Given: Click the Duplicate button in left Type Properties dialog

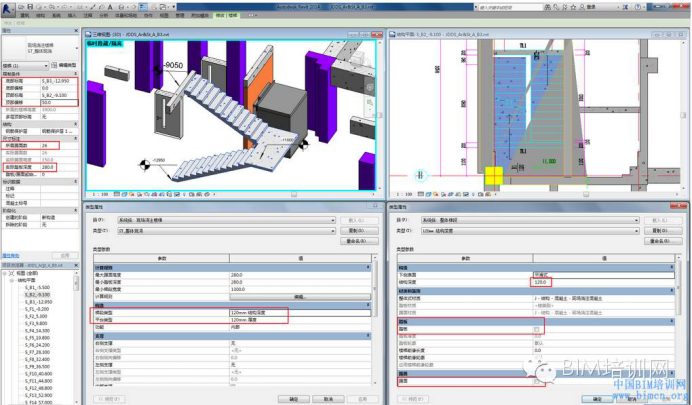Looking at the screenshot, I should pos(359,231).
